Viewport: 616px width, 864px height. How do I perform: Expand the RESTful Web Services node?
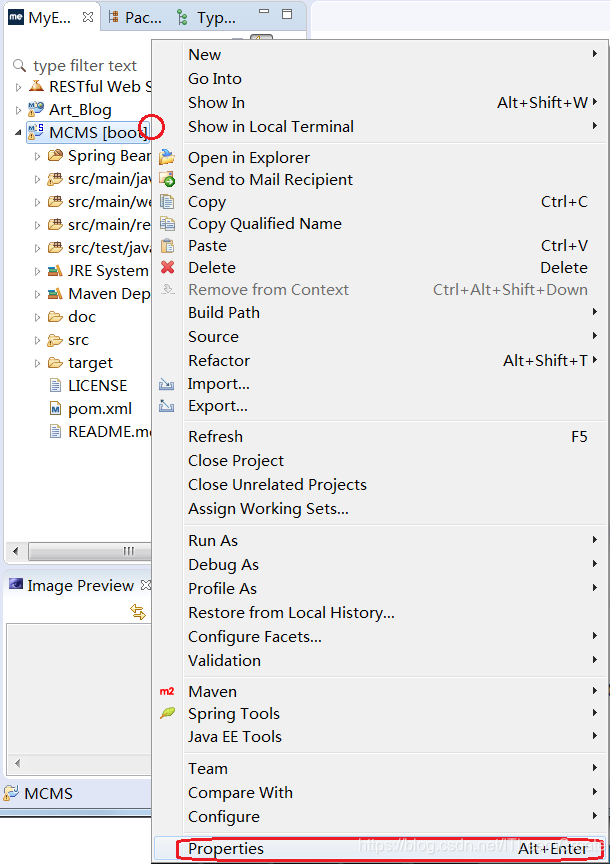click(x=18, y=87)
